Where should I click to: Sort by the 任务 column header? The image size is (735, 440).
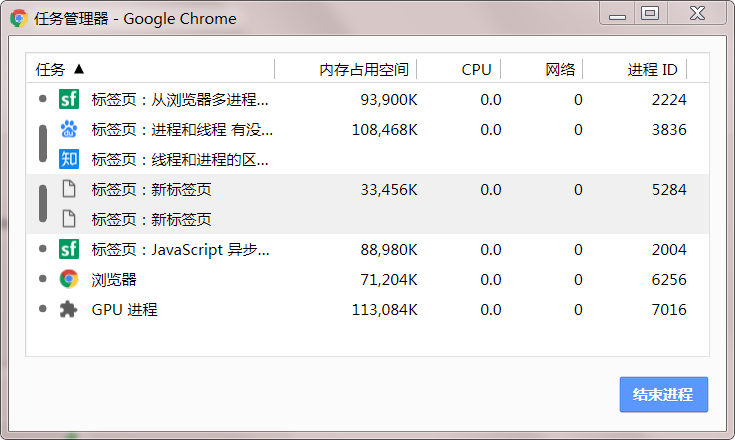60,69
